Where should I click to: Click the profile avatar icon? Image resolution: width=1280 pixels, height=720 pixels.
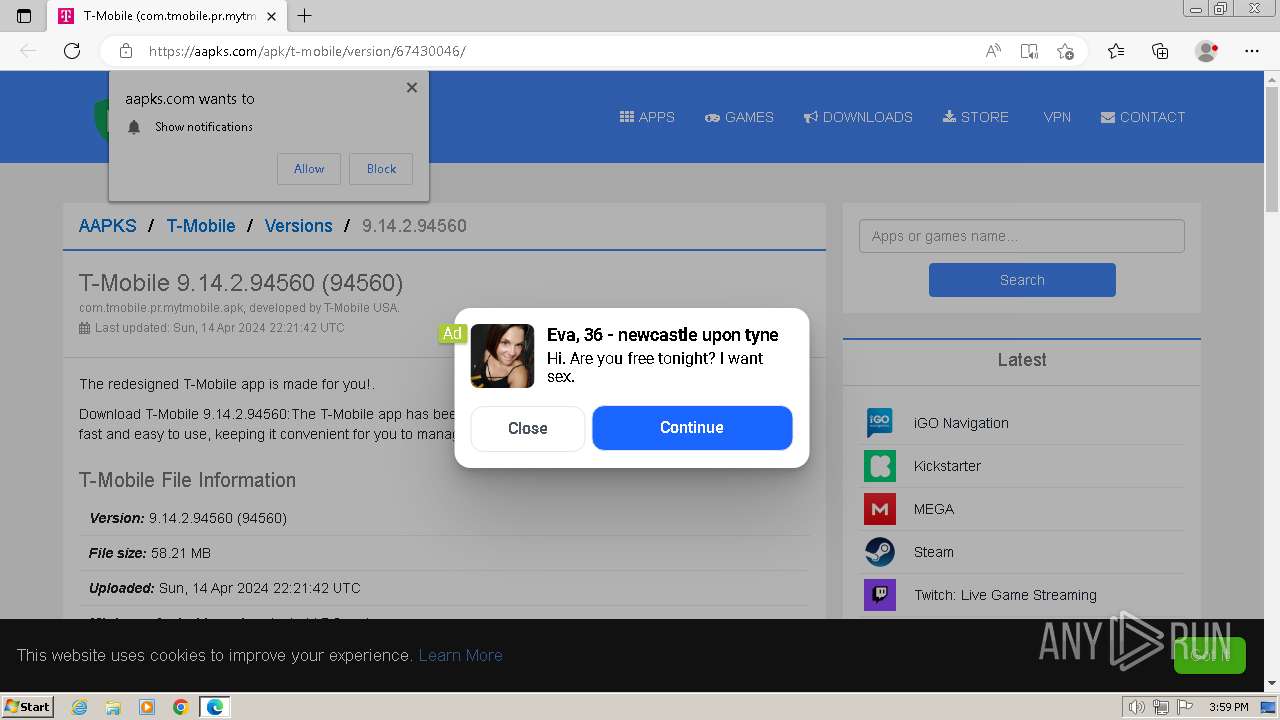1207,51
